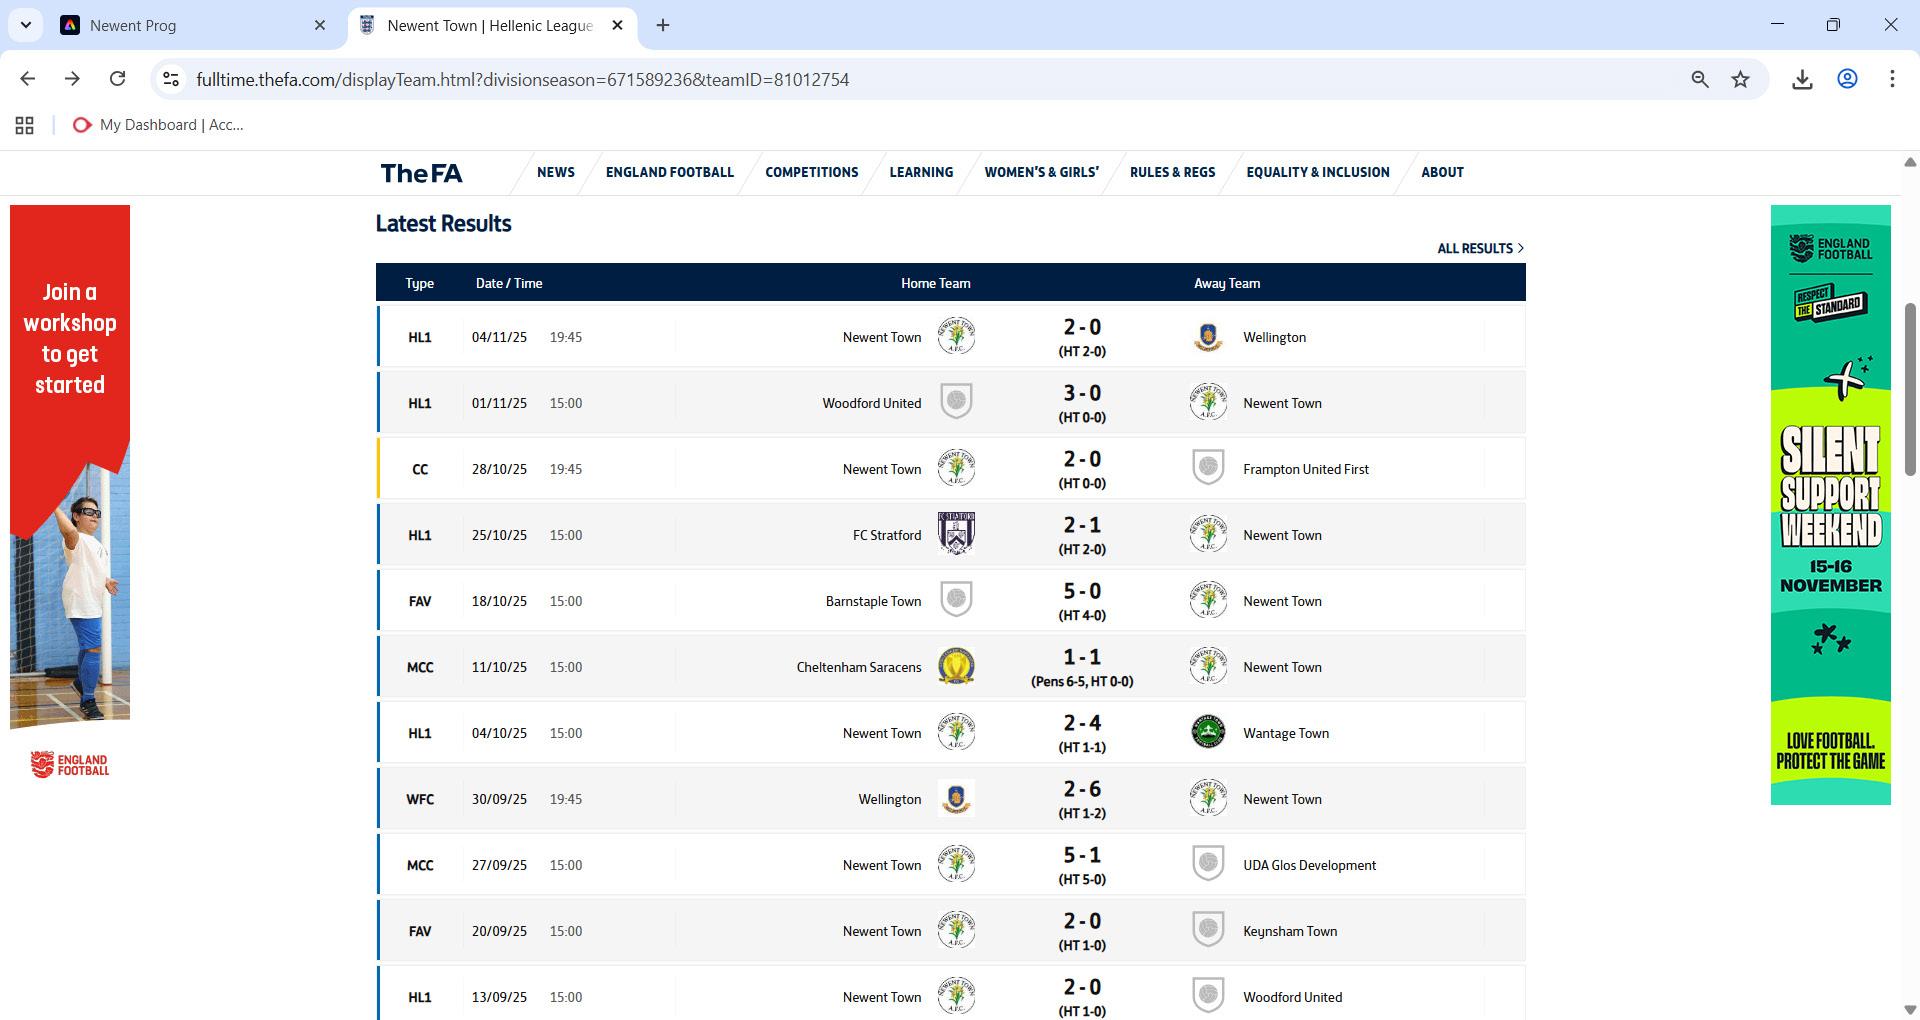Open the Frampton United First team link

pyautogui.click(x=1306, y=469)
